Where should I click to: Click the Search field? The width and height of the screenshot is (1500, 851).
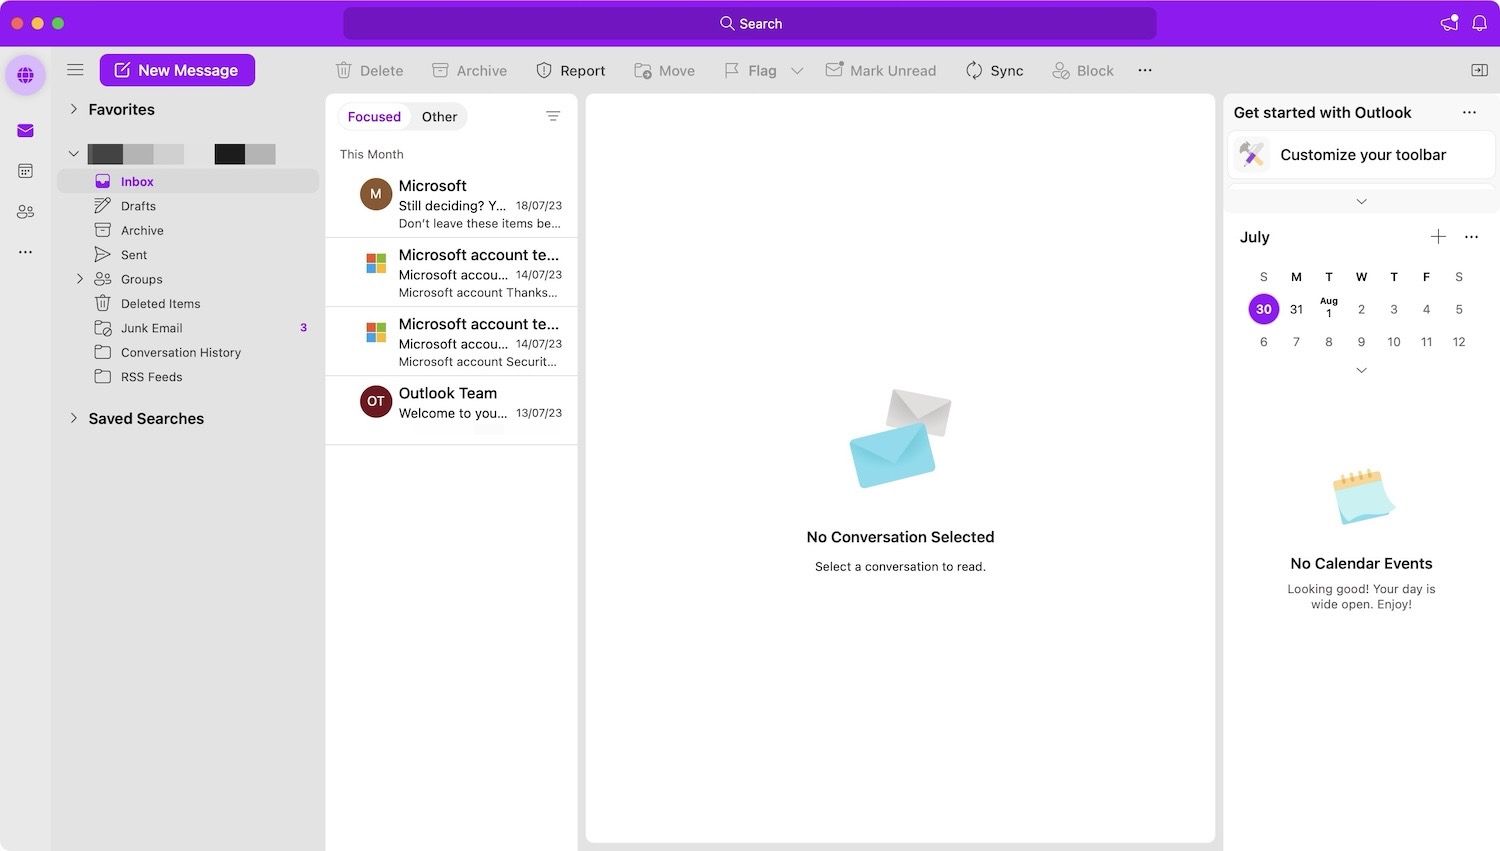(x=750, y=23)
